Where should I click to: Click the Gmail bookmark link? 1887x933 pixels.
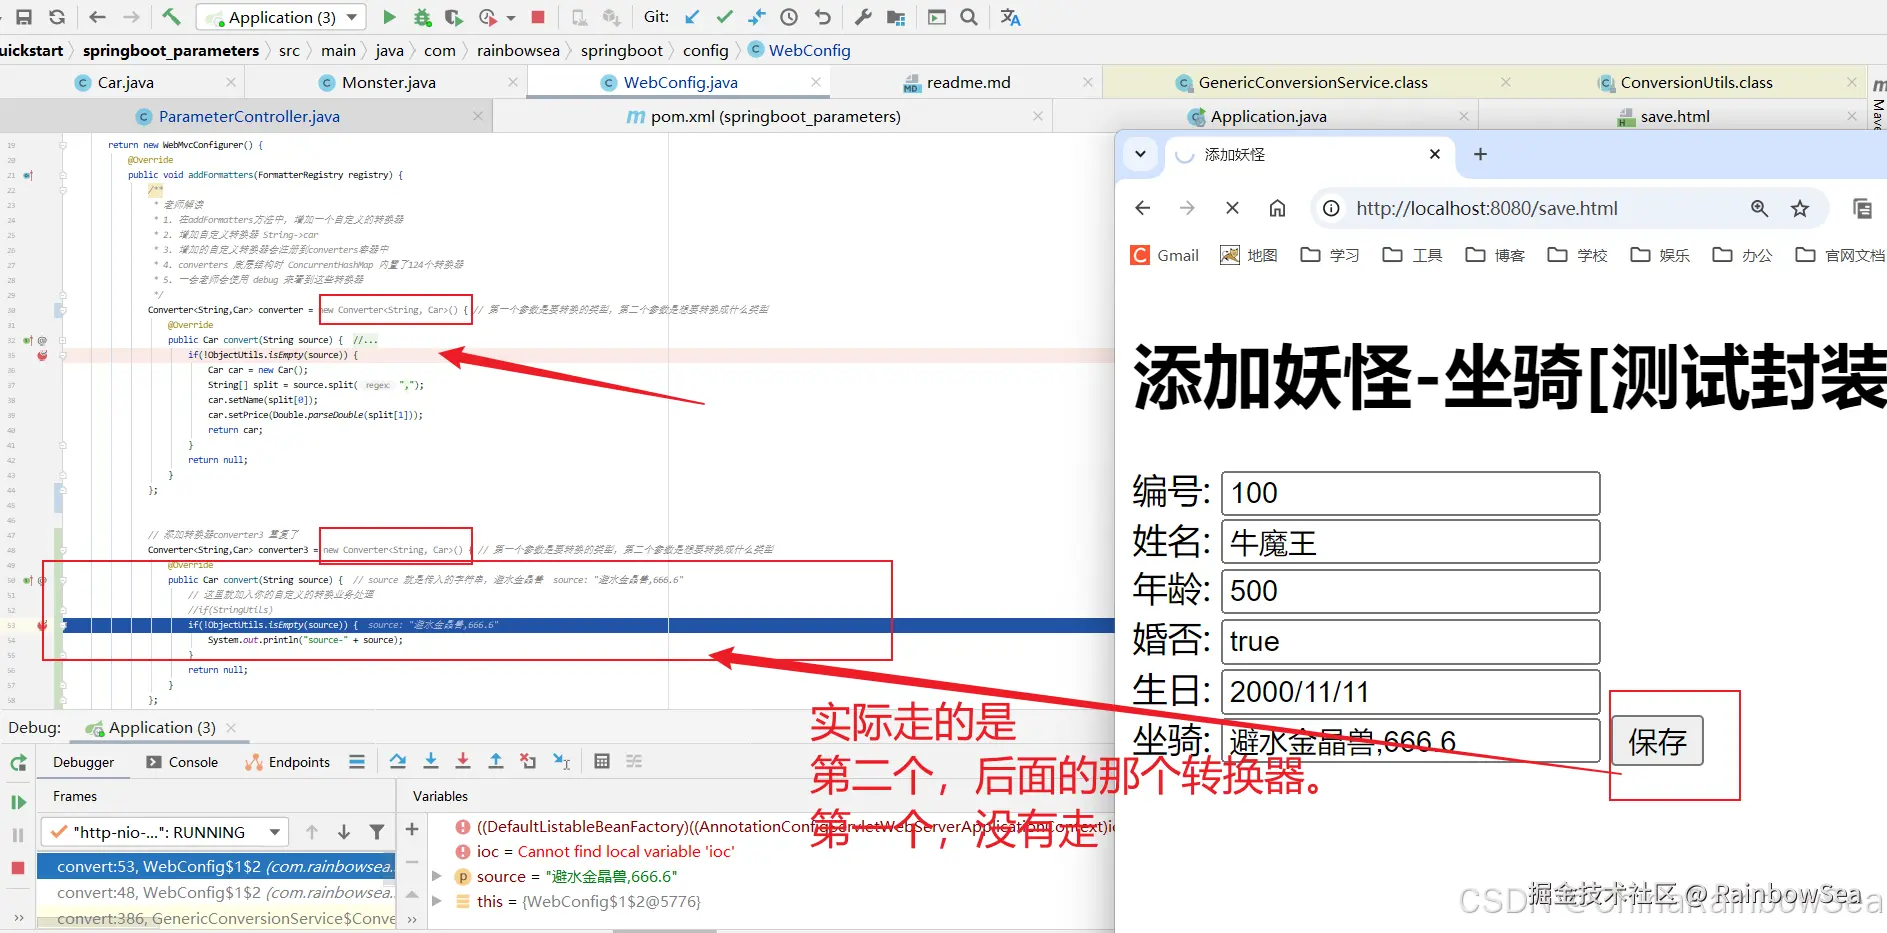coord(1165,255)
